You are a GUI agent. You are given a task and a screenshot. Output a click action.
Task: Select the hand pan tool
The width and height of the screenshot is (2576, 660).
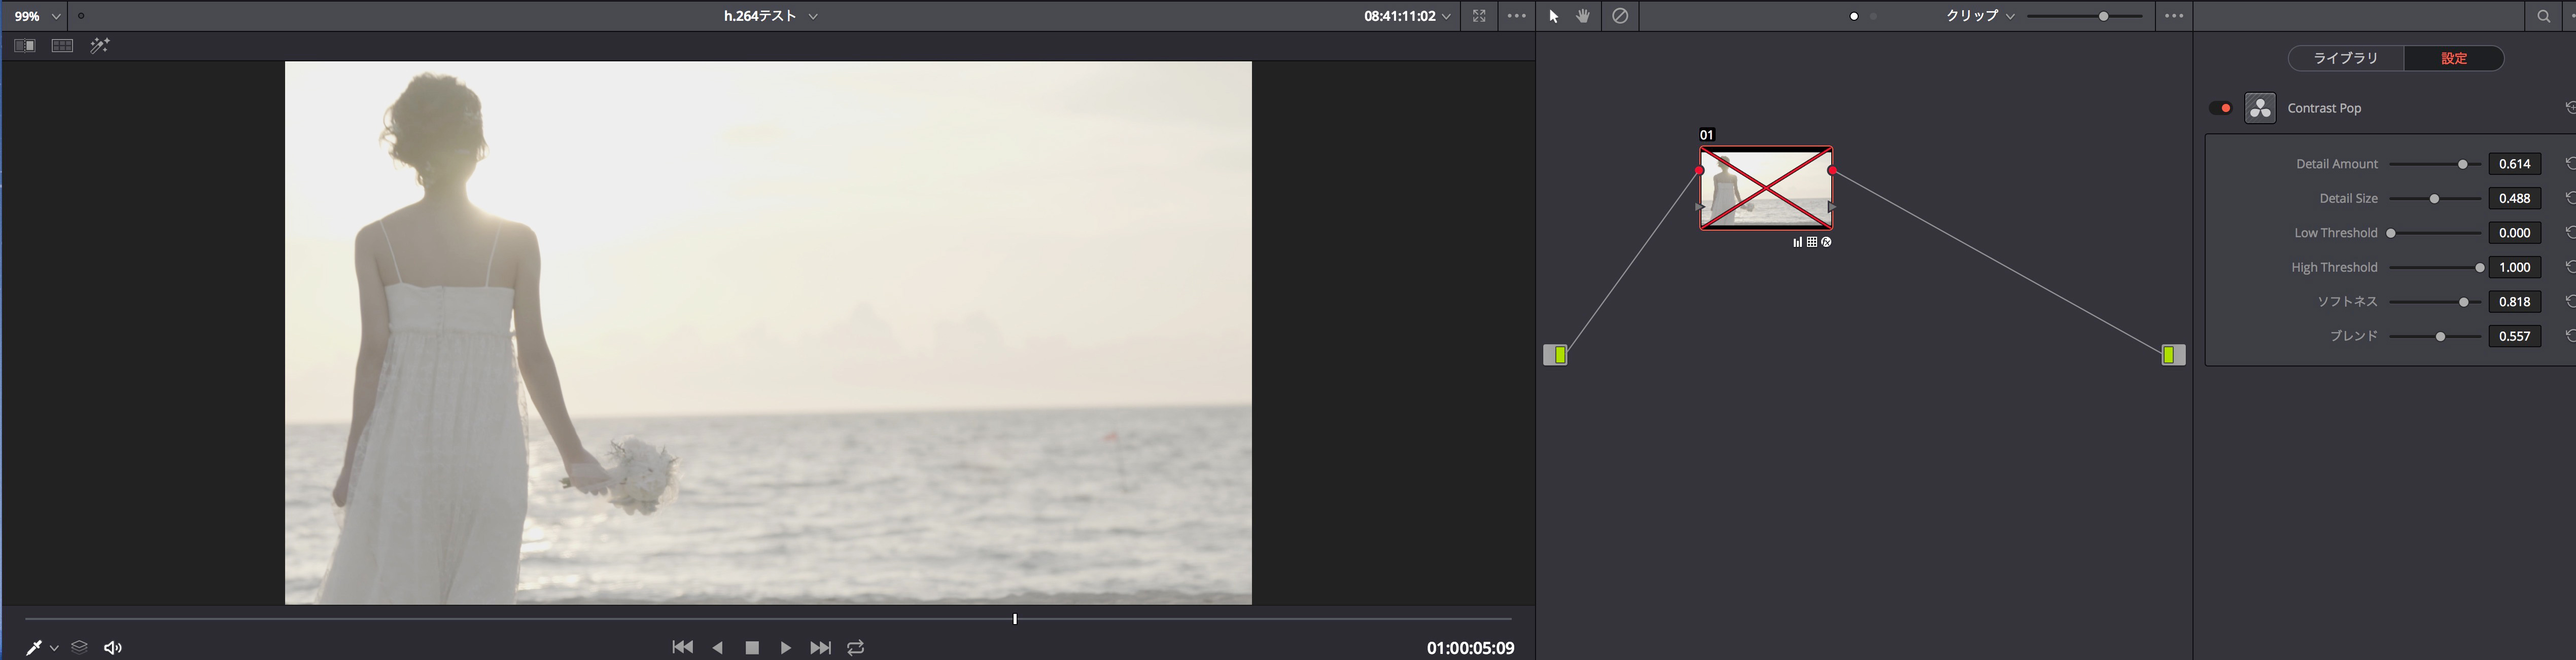1583,16
